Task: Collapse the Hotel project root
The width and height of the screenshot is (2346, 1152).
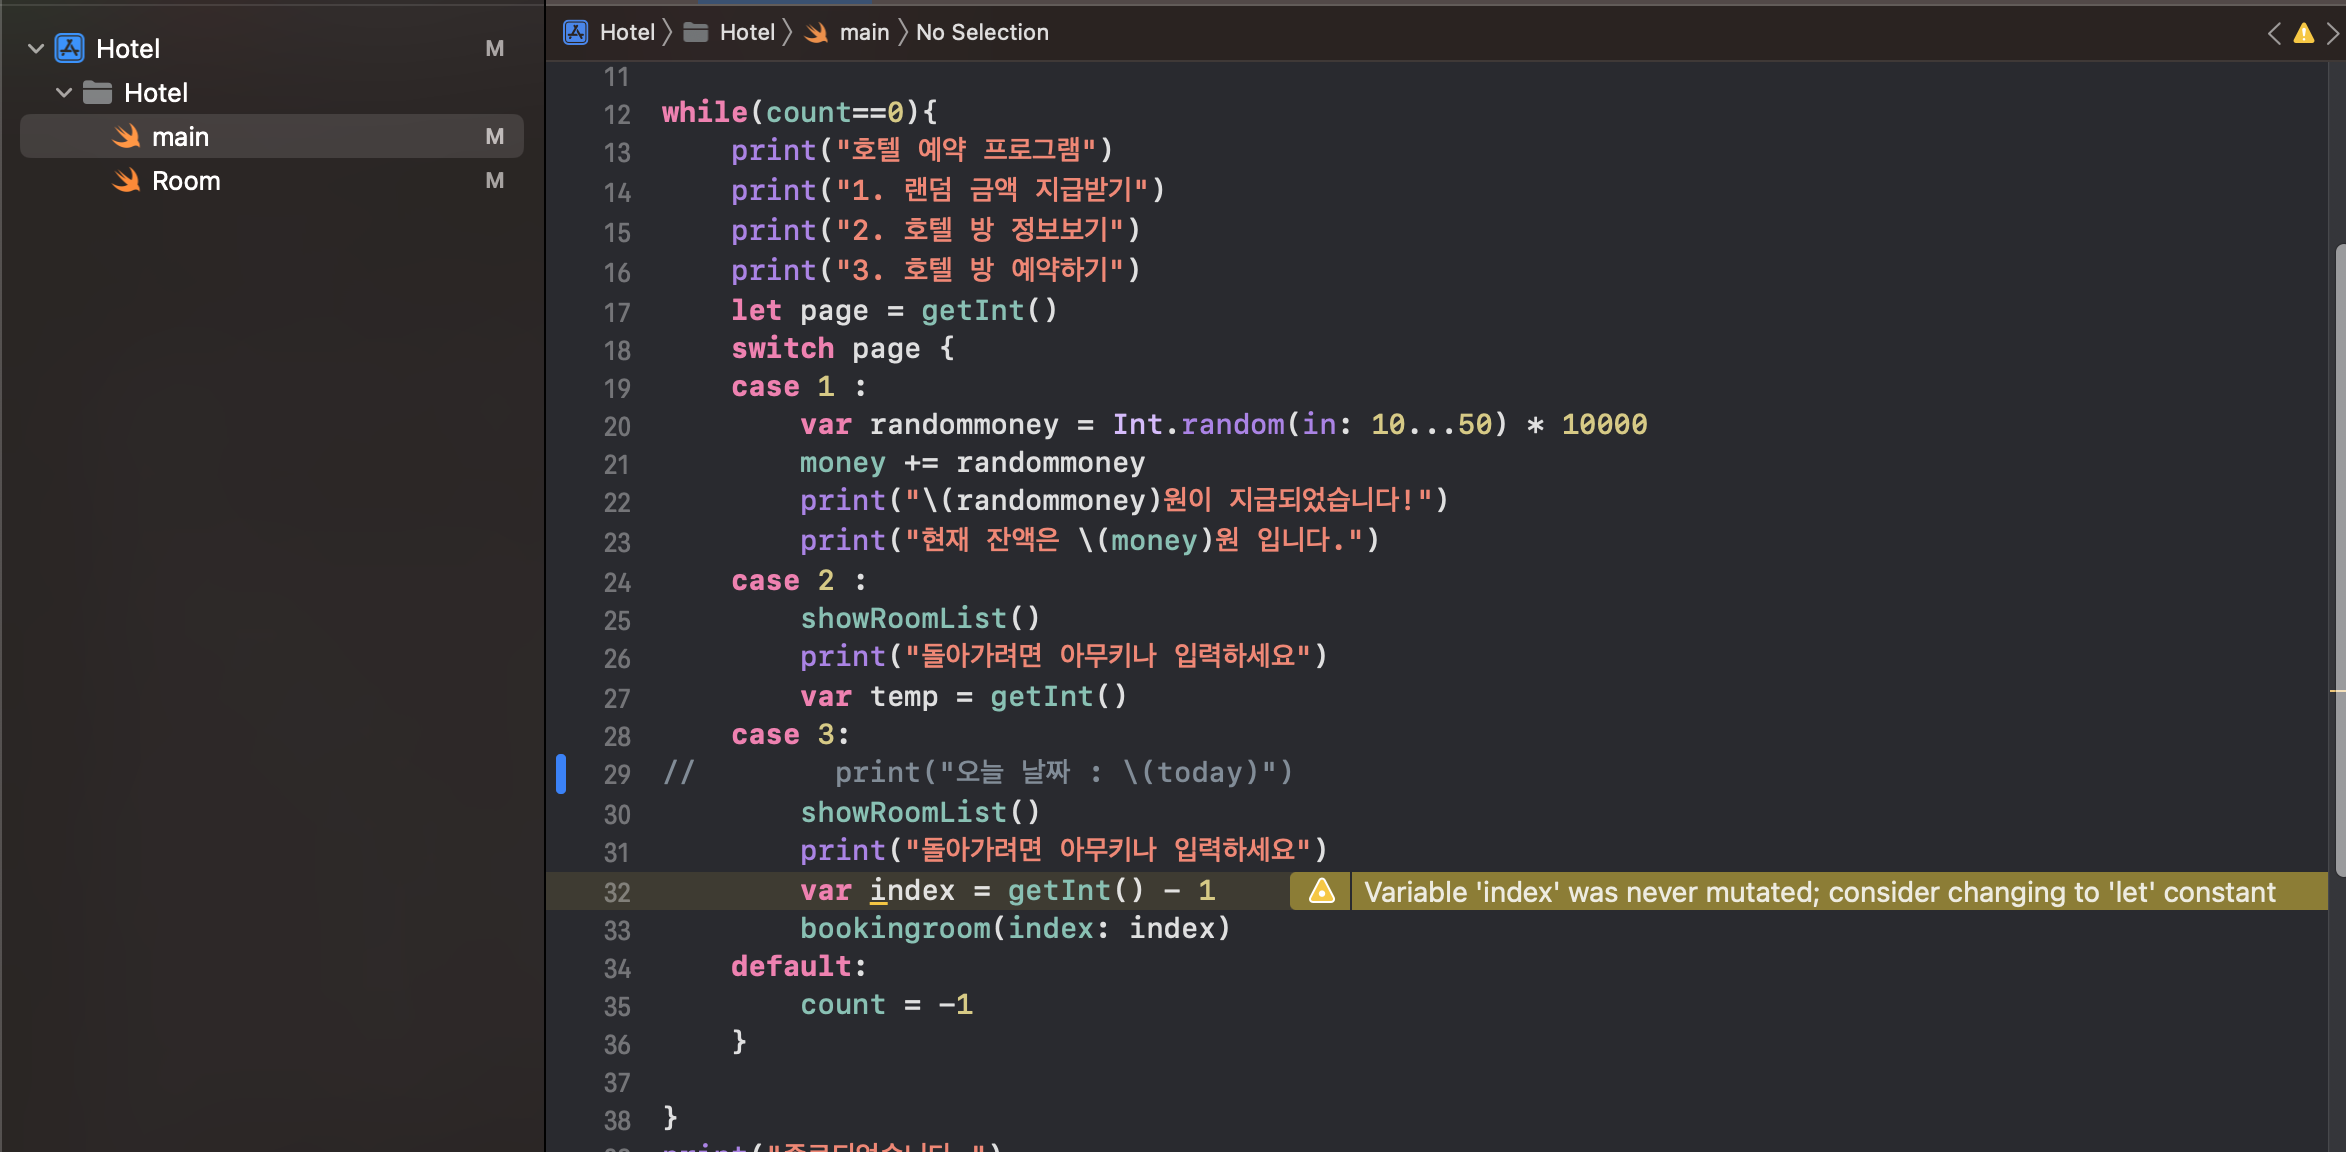Action: [36, 48]
